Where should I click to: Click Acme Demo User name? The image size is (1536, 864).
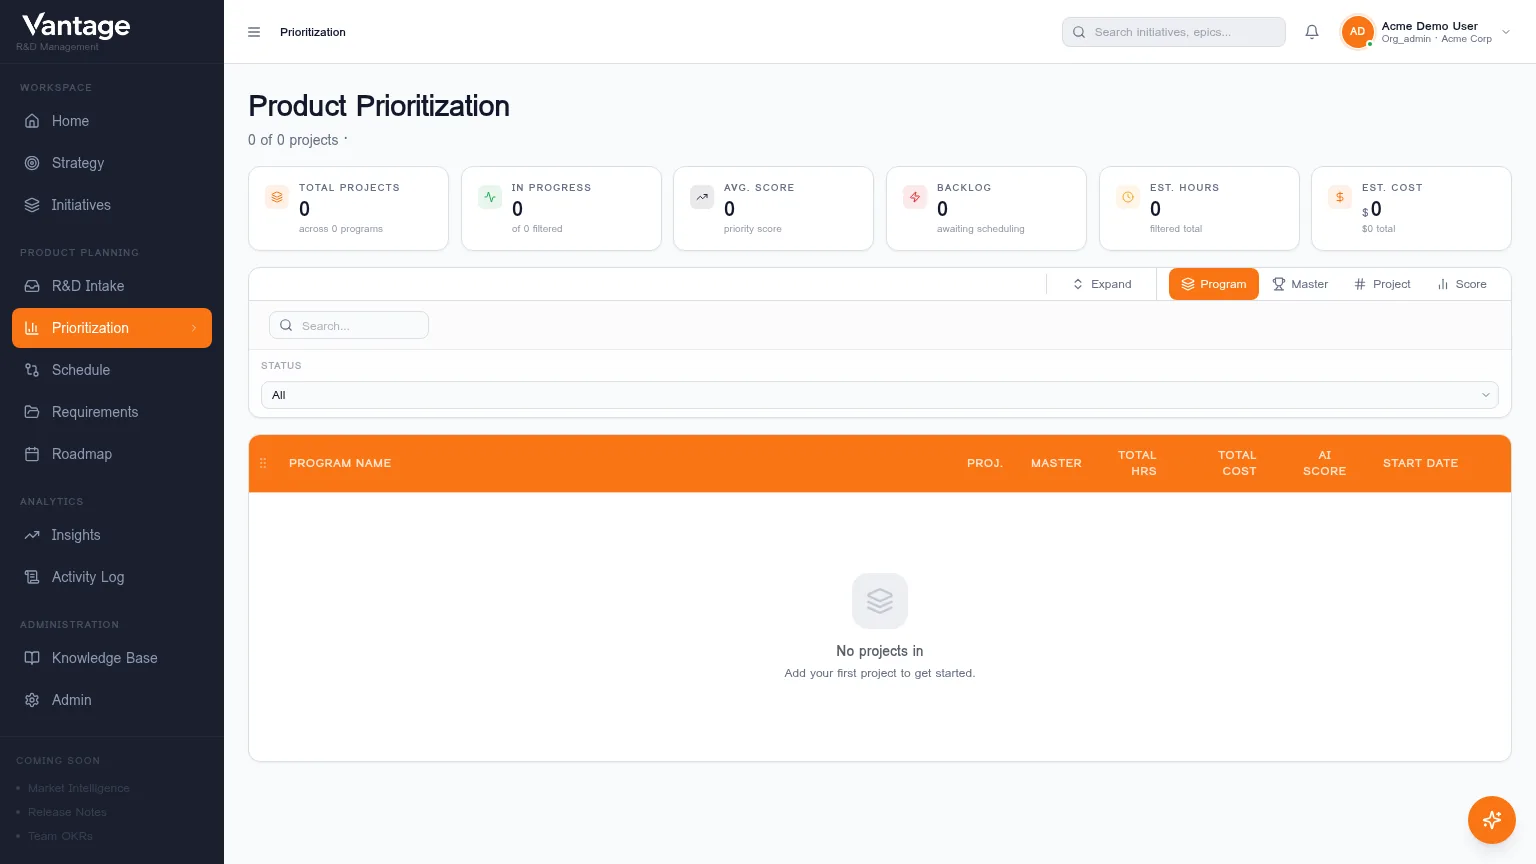point(1429,26)
